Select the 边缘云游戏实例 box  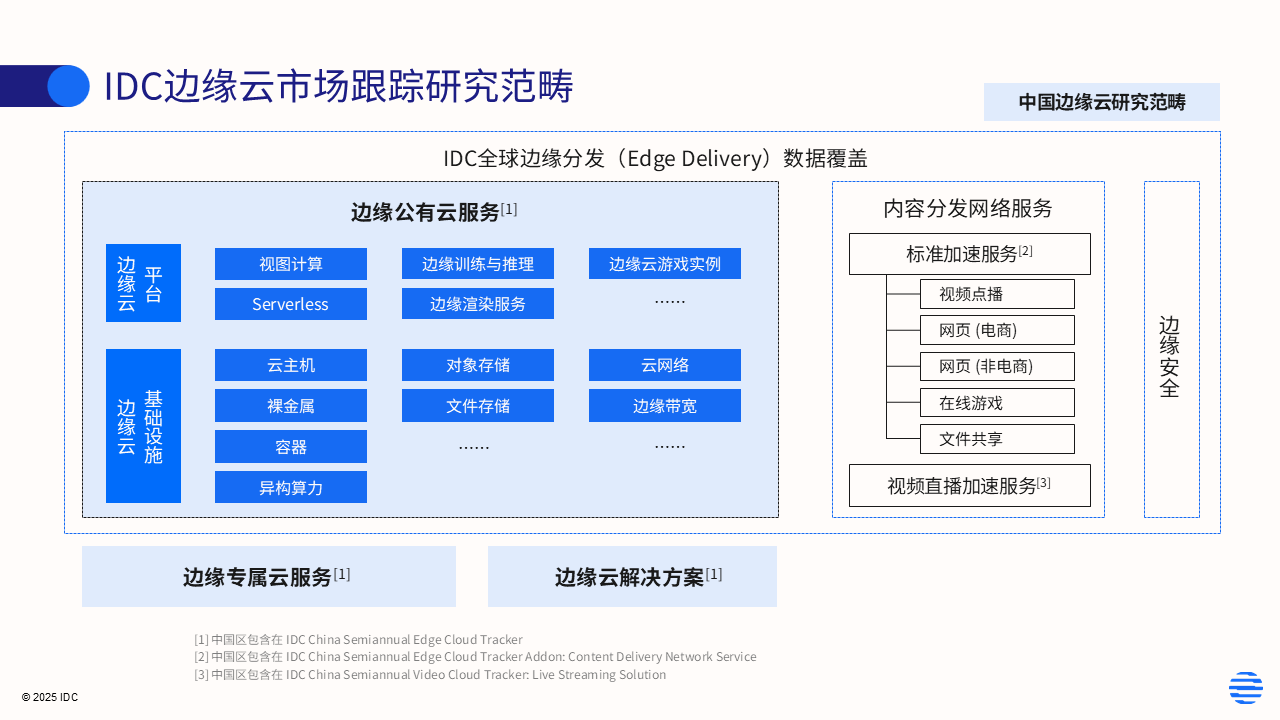[665, 264]
